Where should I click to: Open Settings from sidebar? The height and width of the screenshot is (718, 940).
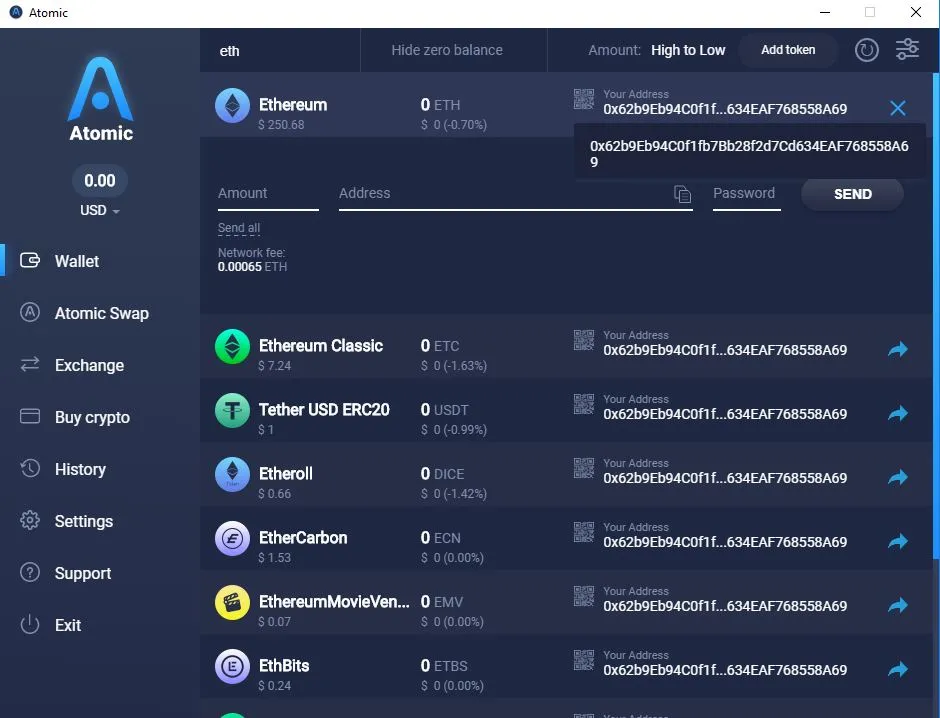pos(83,521)
